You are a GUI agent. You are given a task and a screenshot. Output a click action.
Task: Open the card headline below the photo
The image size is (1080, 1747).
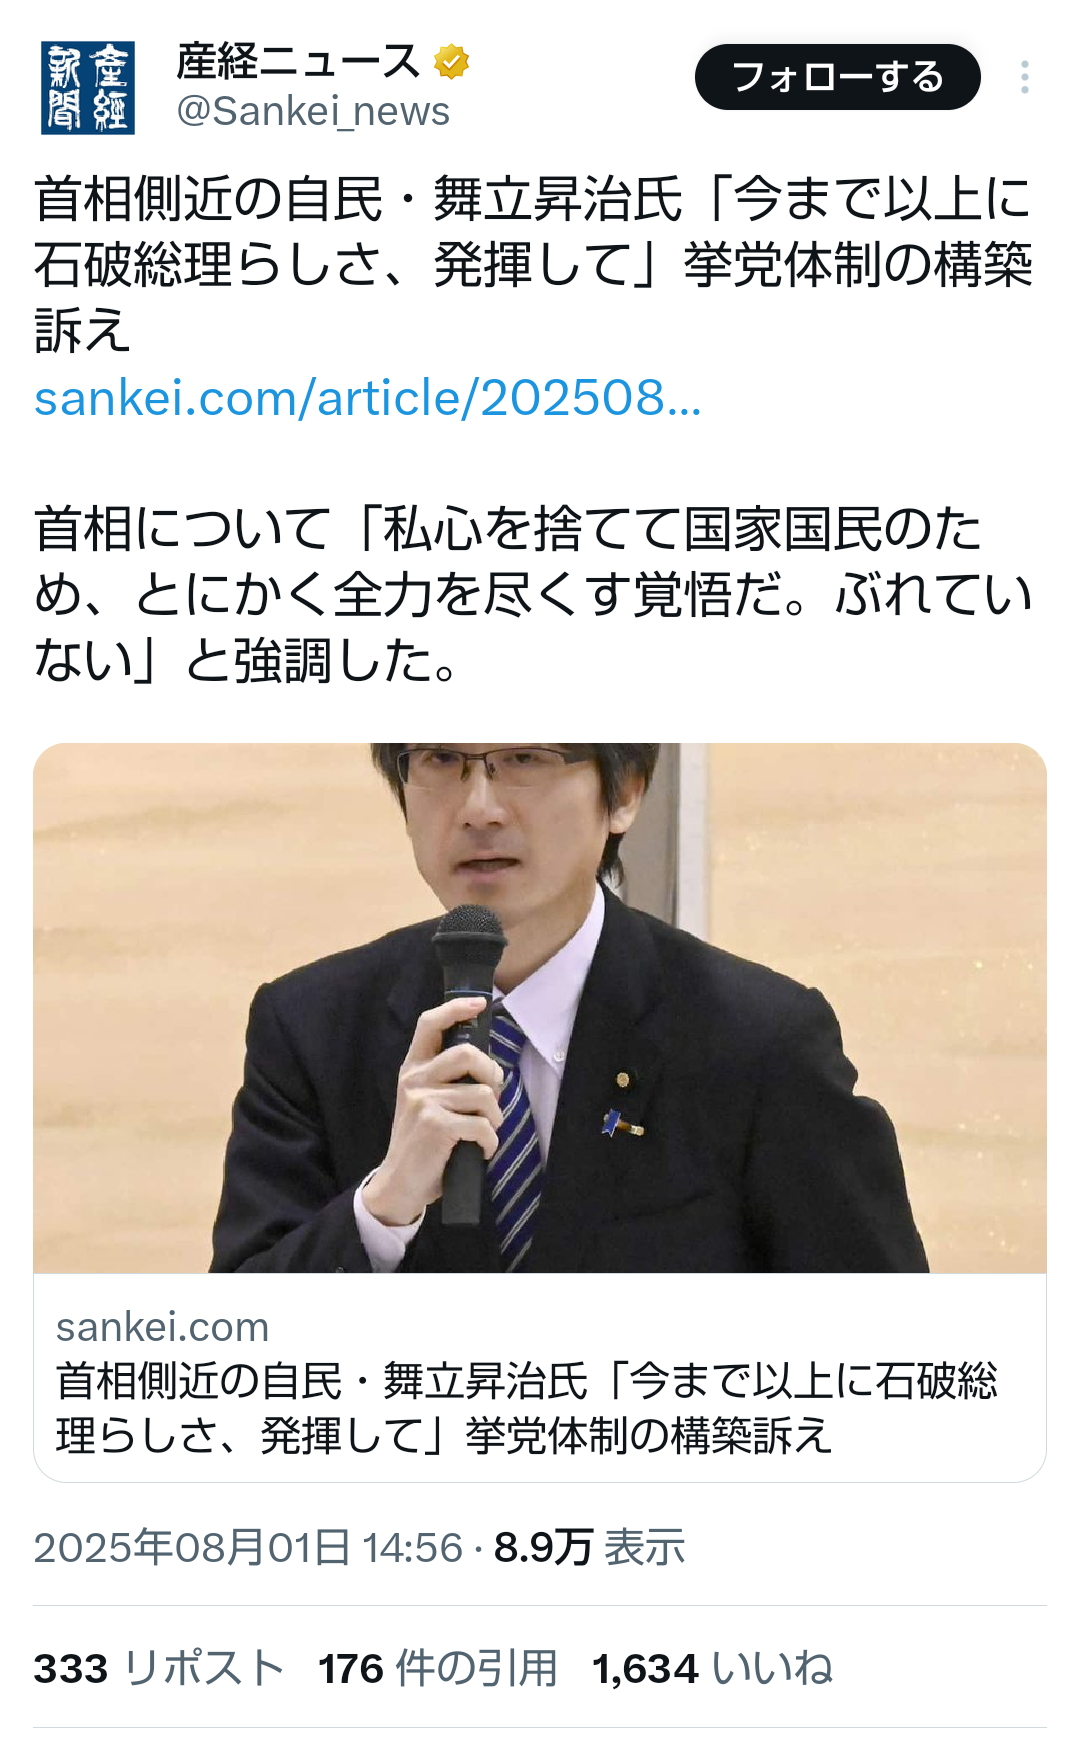[x=527, y=1408]
